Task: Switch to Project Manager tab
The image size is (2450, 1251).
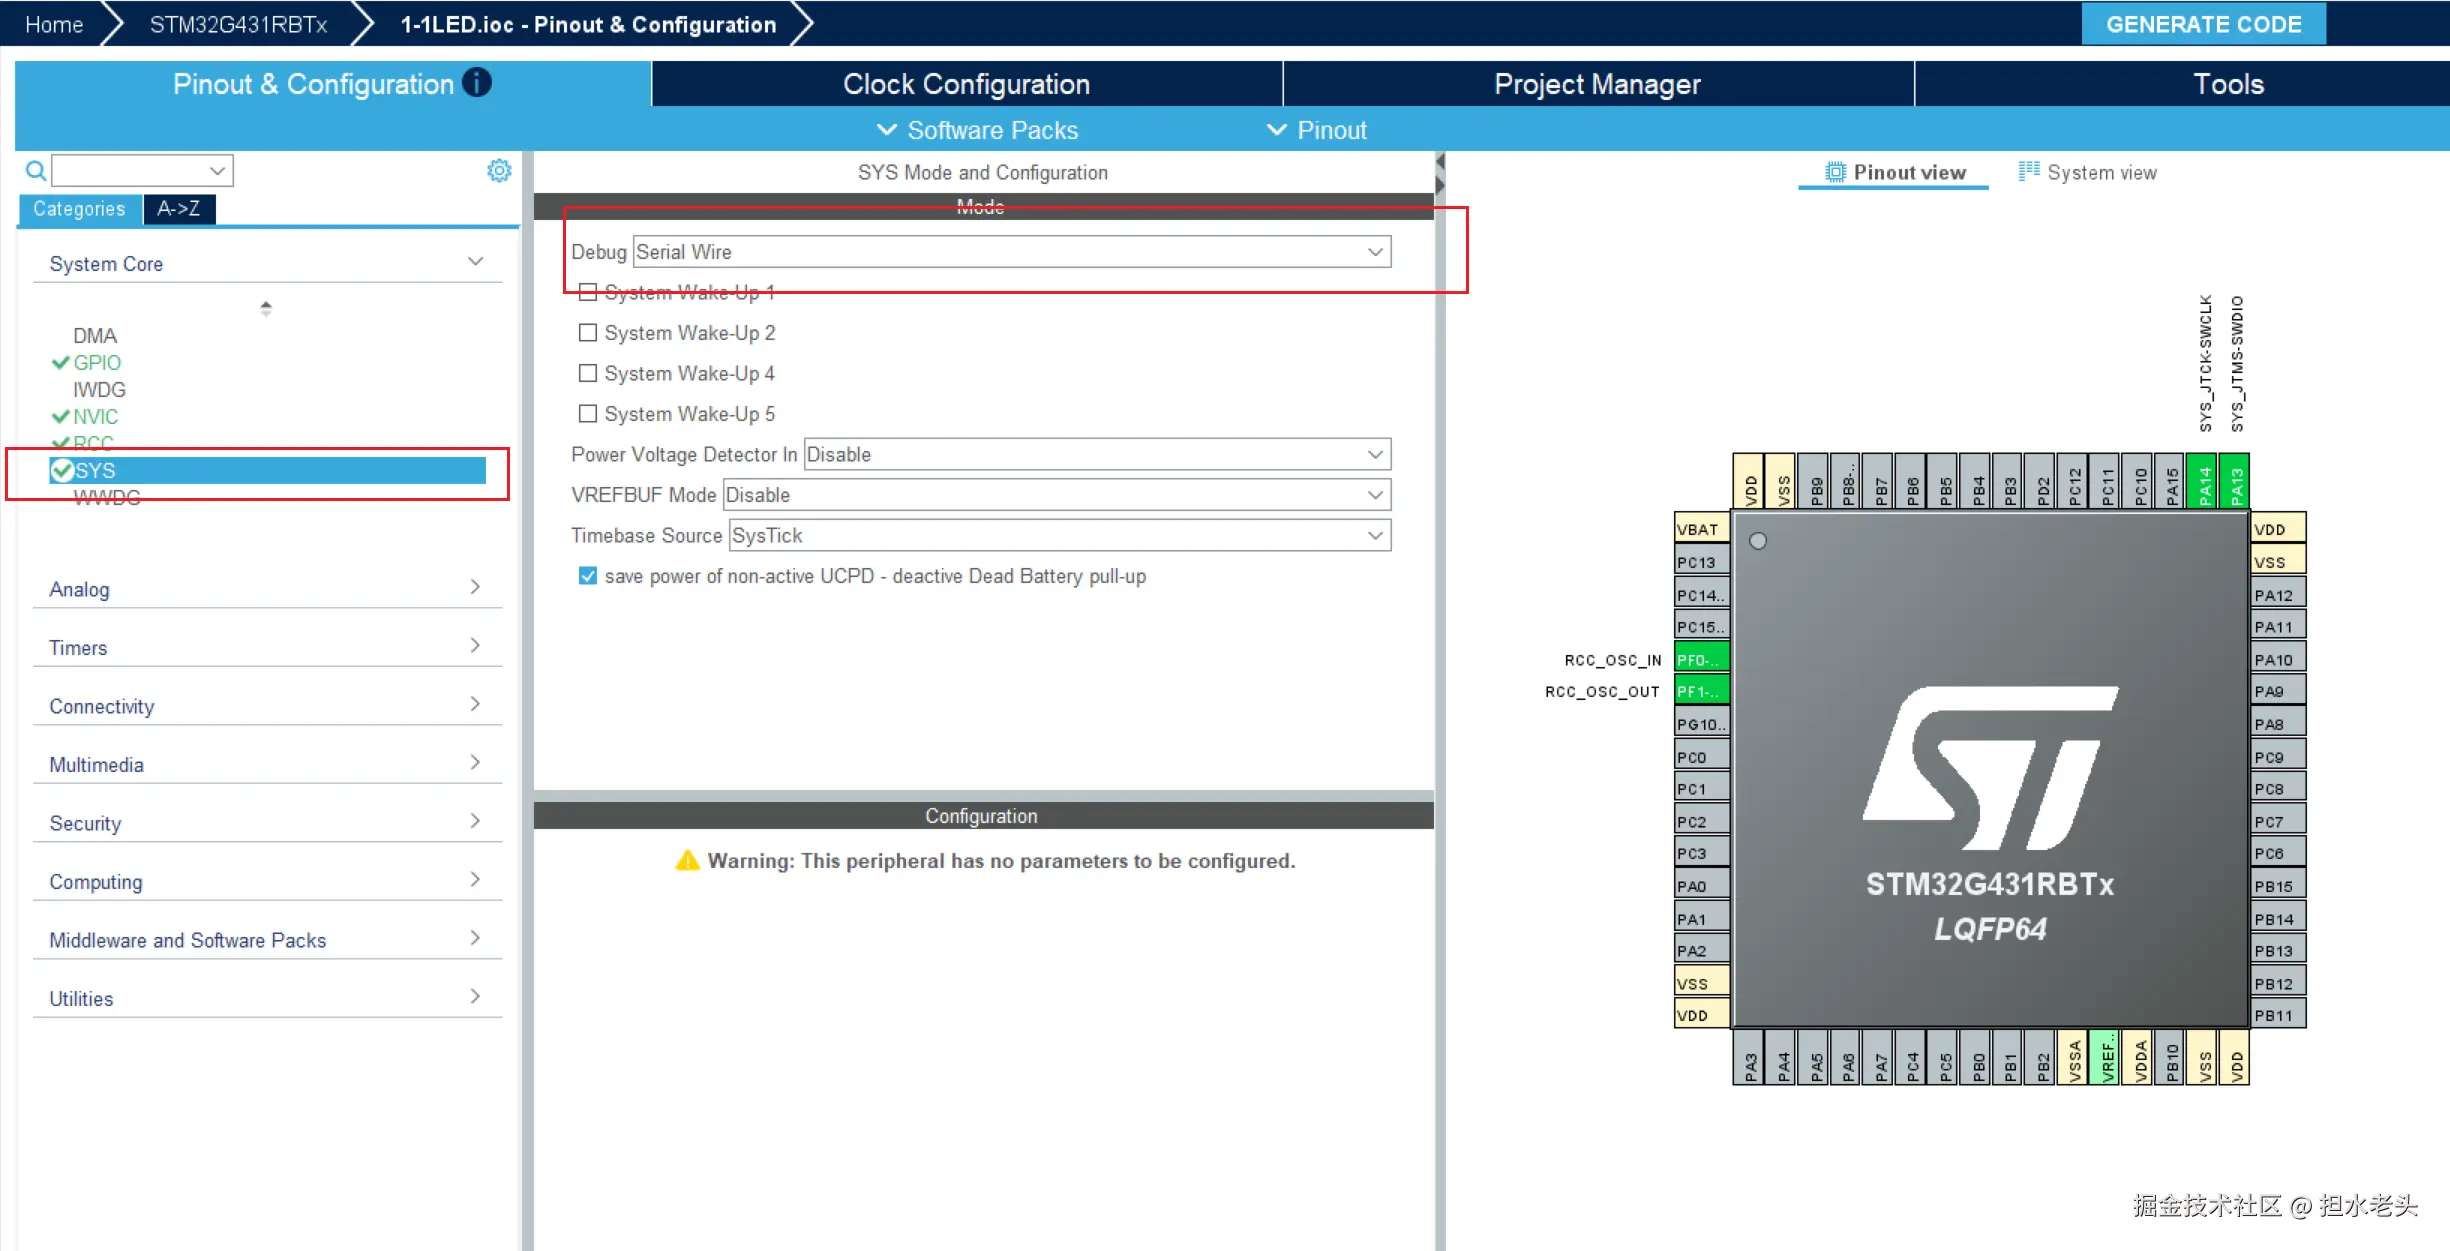Action: coord(1598,84)
